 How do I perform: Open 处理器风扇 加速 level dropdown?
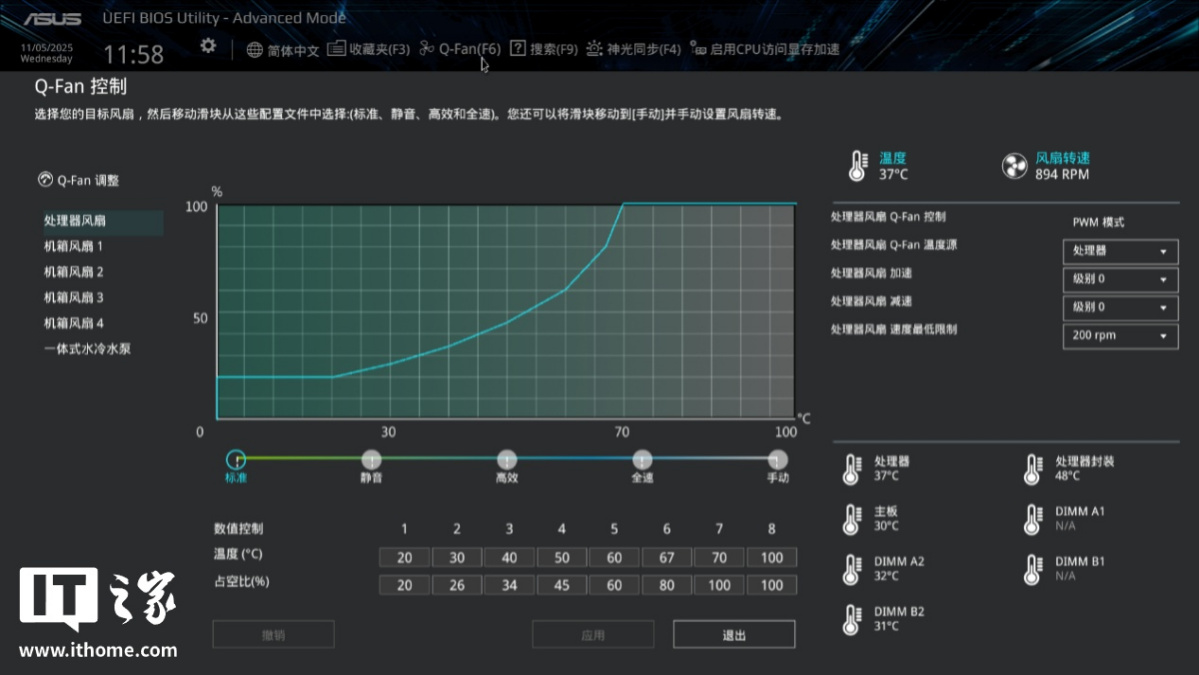(x=1119, y=279)
